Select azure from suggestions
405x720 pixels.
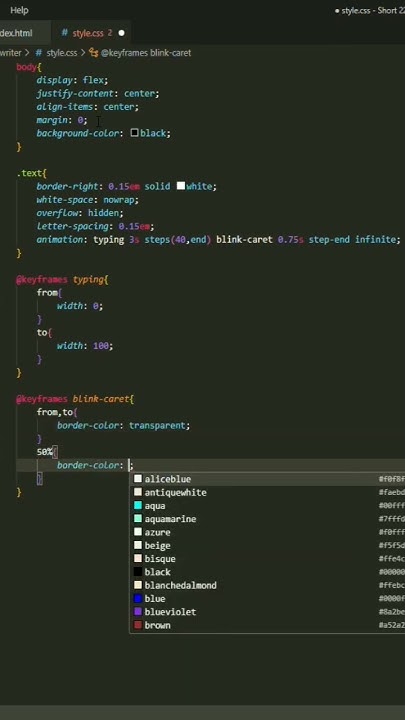click(x=267, y=532)
